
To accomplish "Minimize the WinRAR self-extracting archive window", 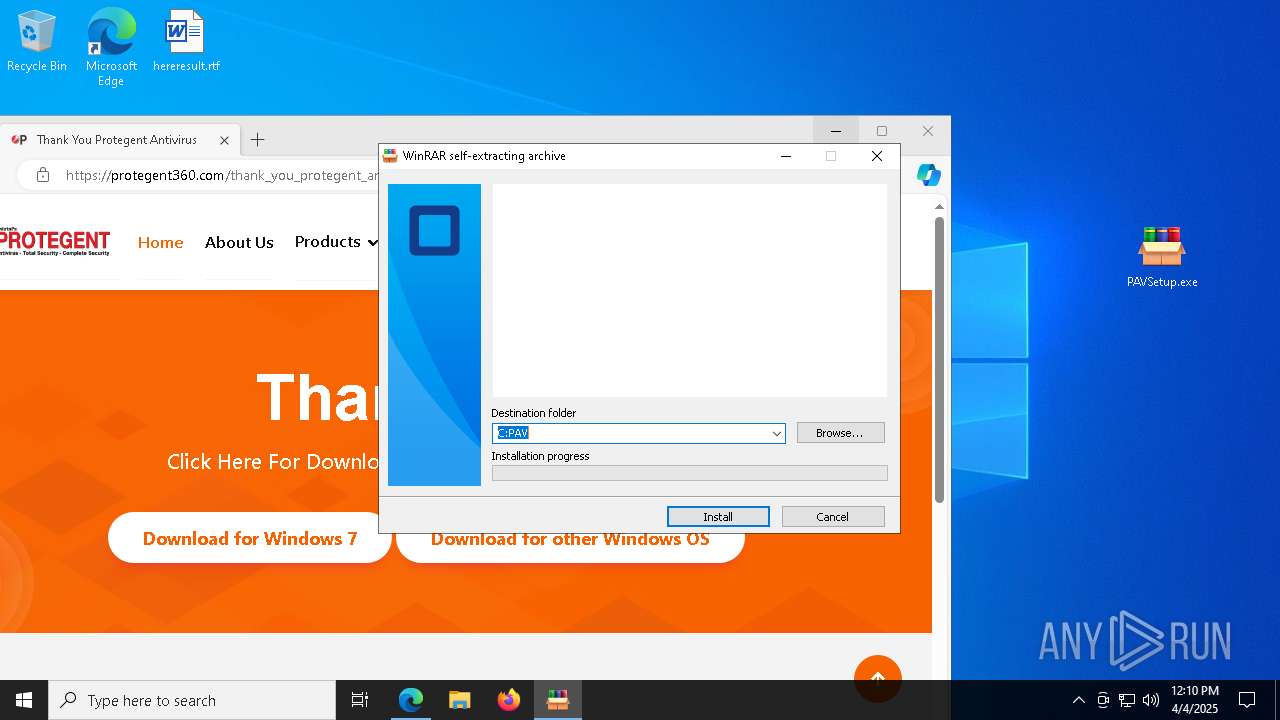I will pyautogui.click(x=786, y=156).
